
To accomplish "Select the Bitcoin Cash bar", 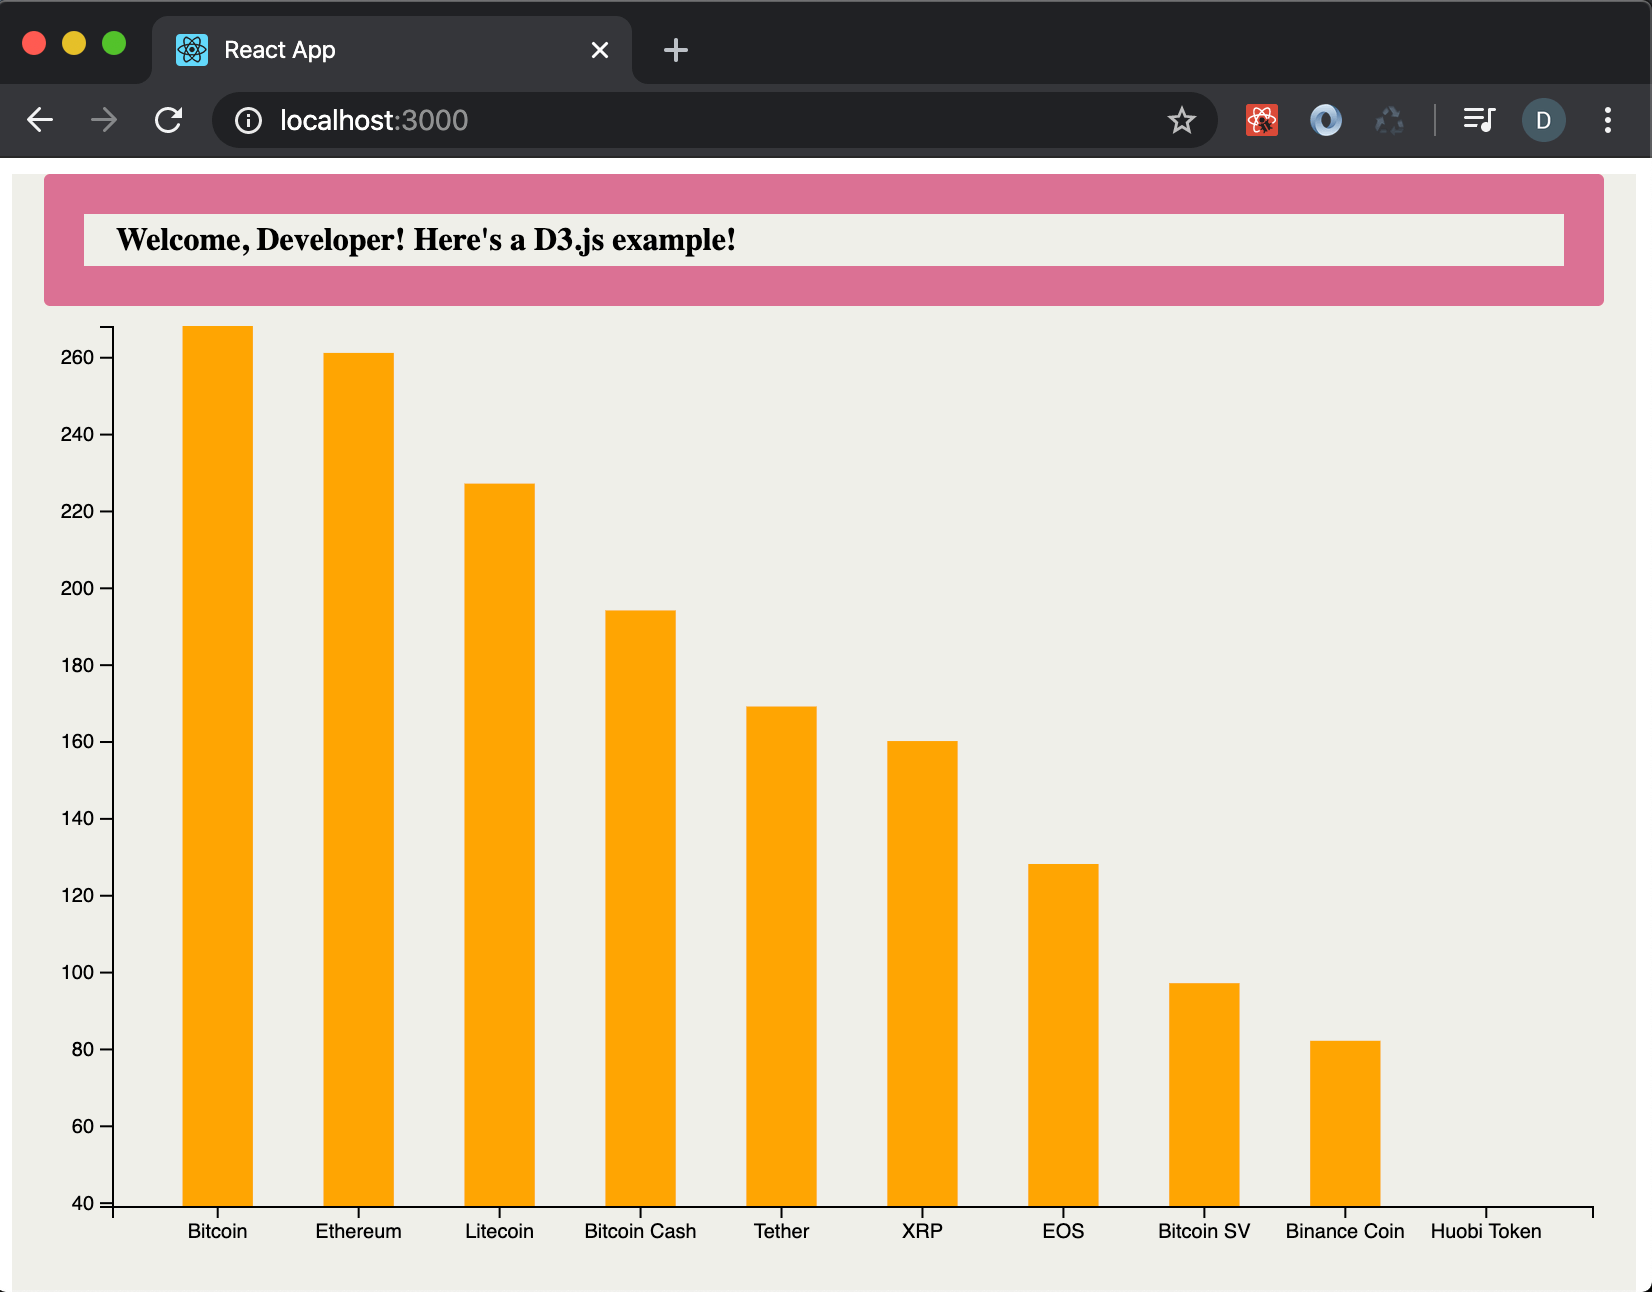I will [x=641, y=908].
